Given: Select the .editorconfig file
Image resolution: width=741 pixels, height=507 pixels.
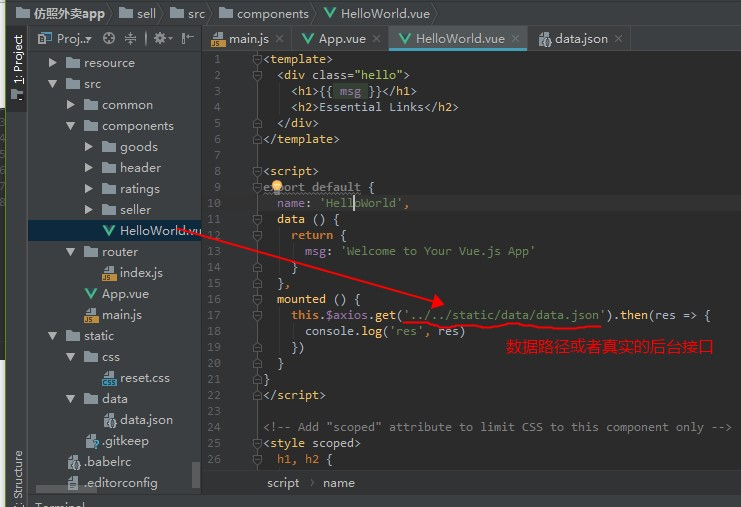Looking at the screenshot, I should tap(112, 483).
